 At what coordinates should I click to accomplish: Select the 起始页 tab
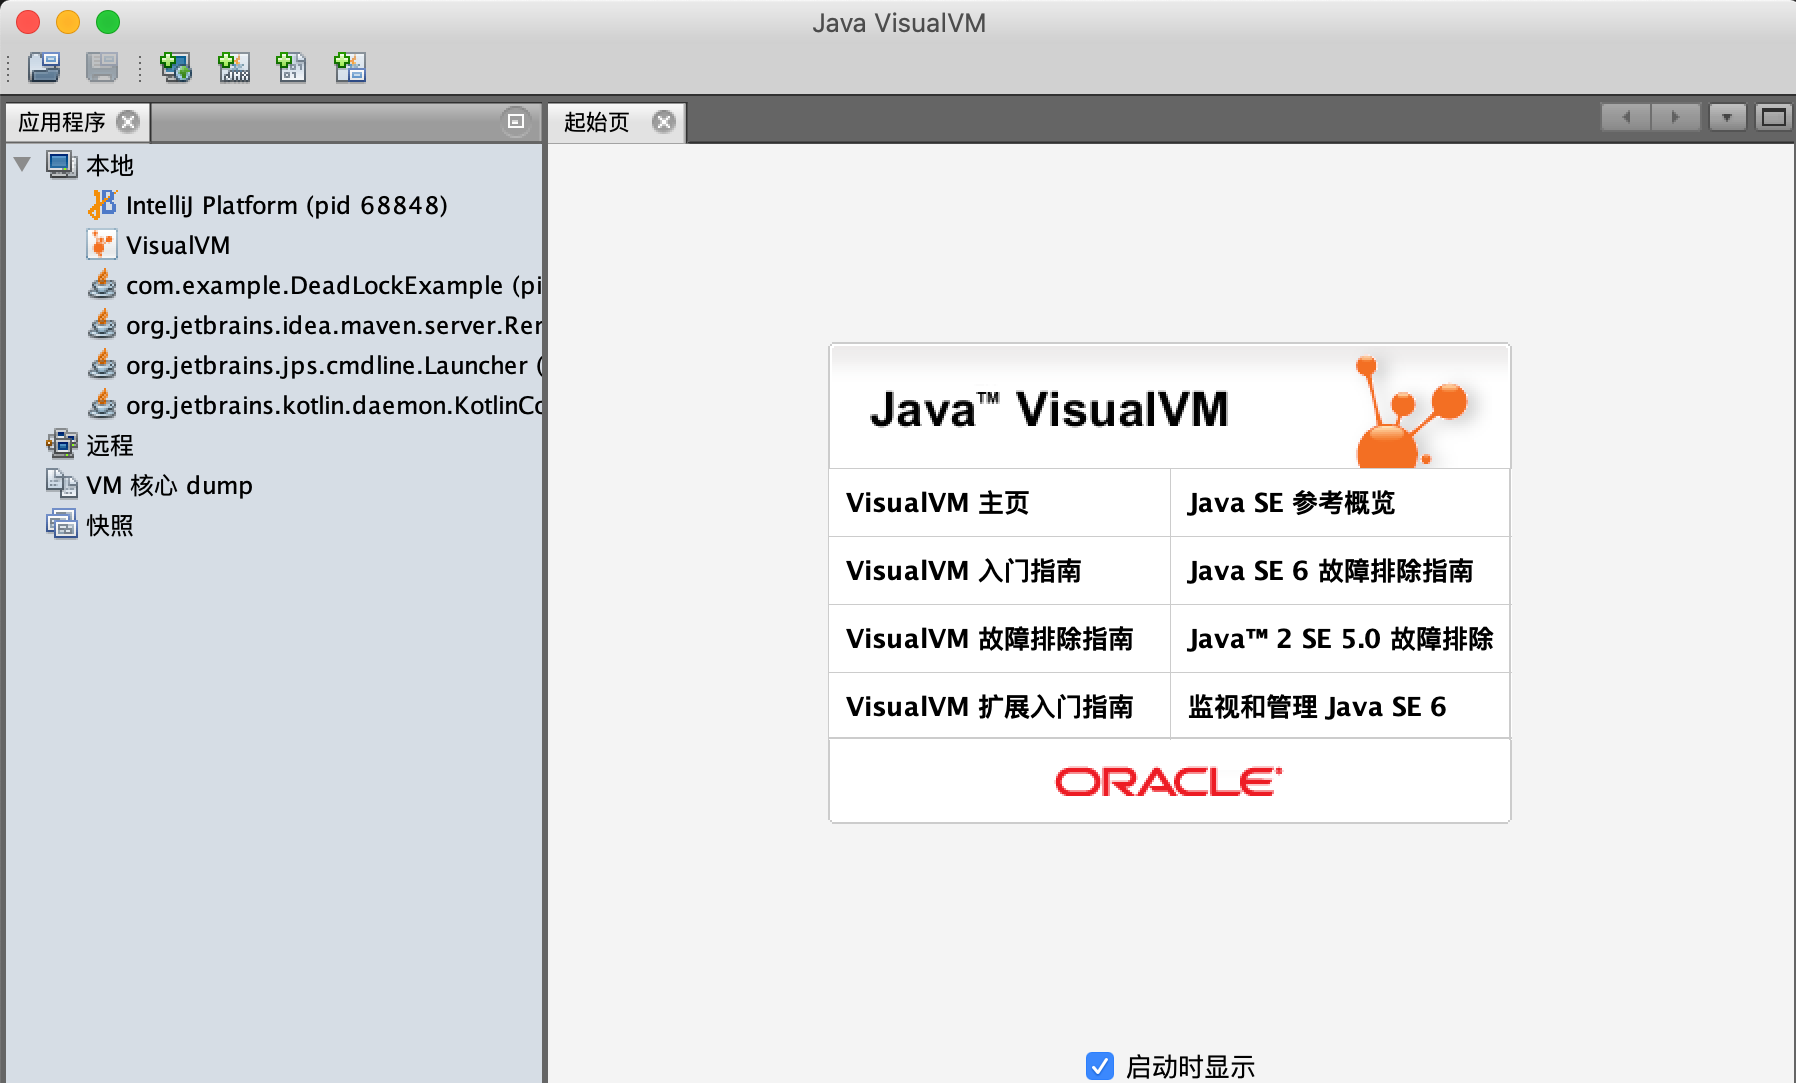coord(597,122)
